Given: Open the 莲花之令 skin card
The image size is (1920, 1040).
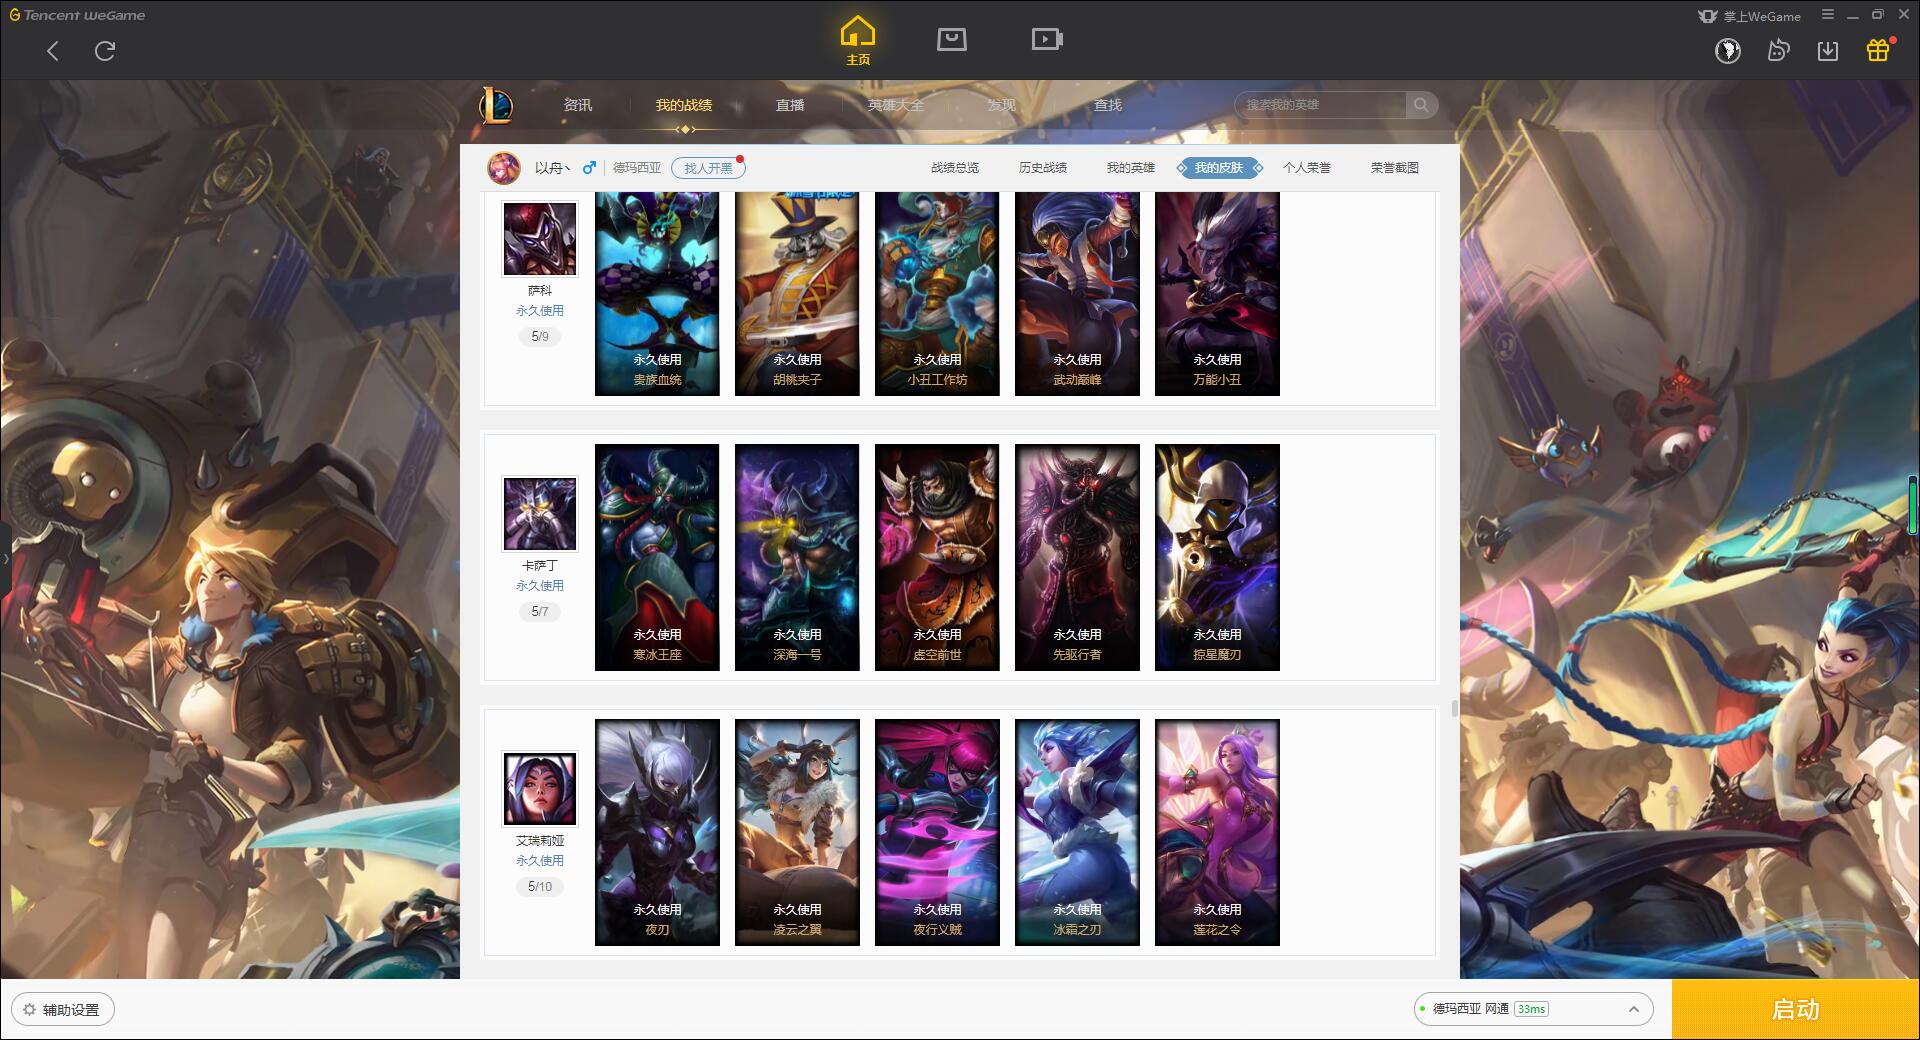Looking at the screenshot, I should click(1217, 832).
